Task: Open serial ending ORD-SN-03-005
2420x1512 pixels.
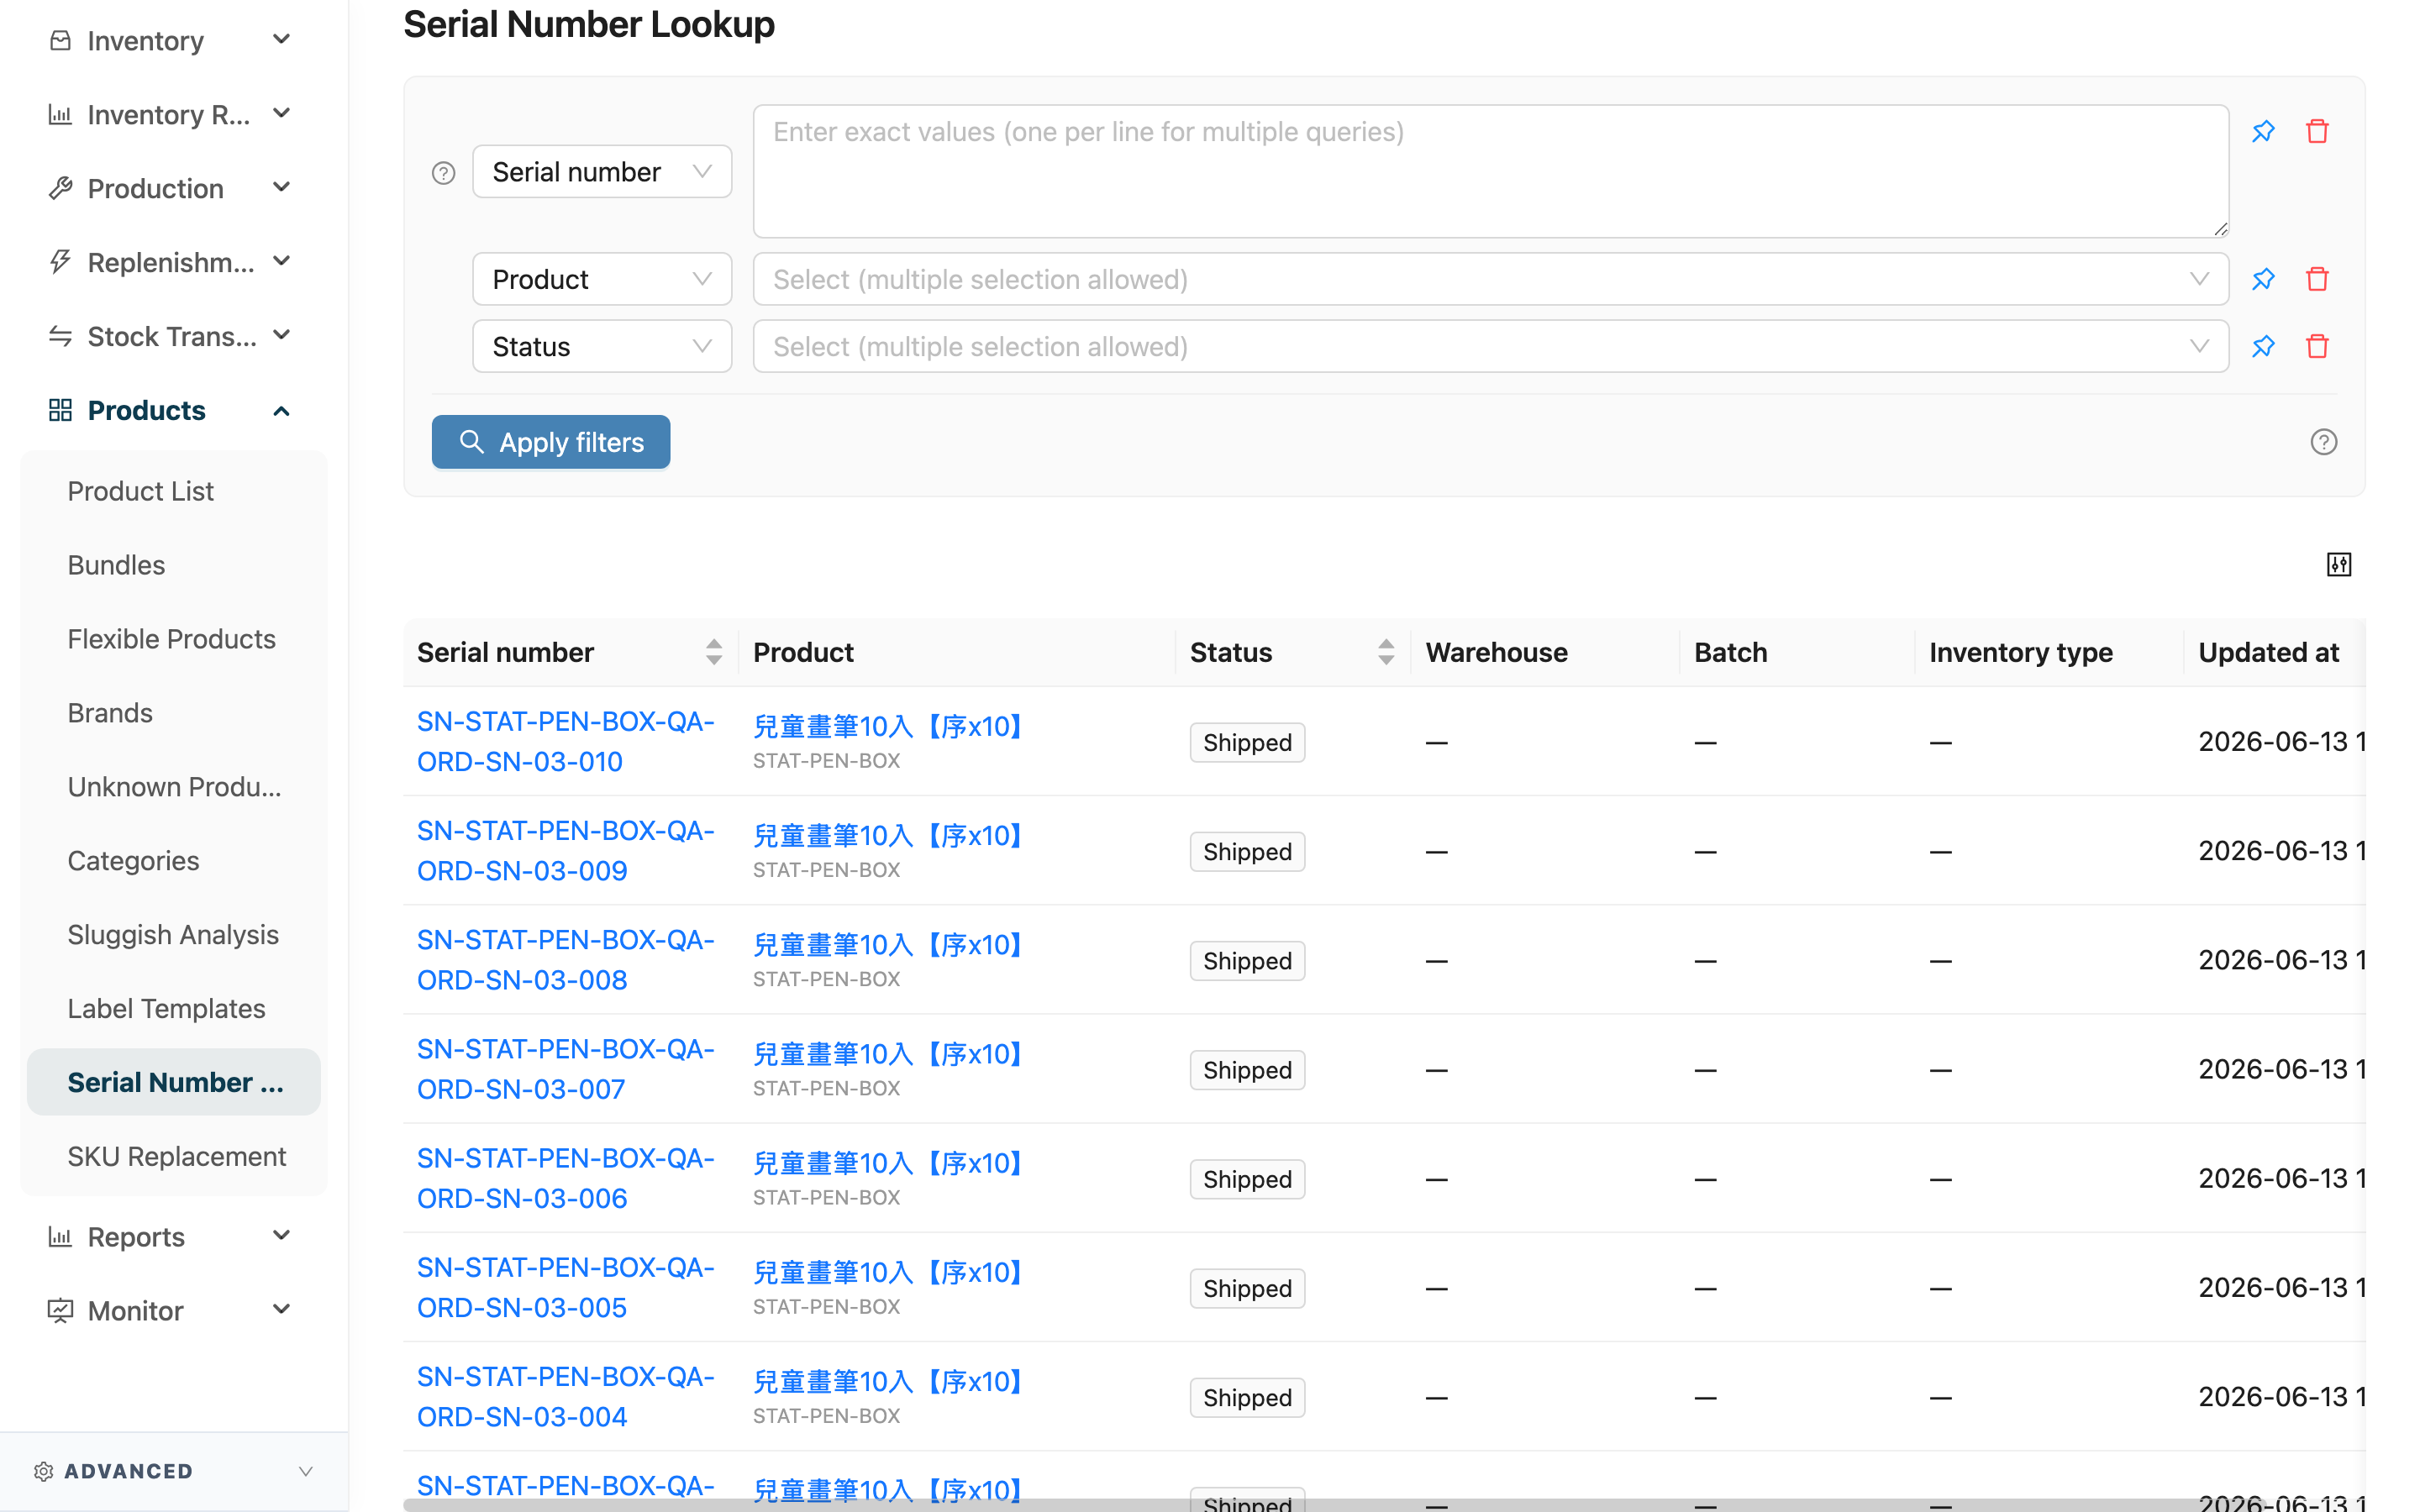Action: (565, 1287)
